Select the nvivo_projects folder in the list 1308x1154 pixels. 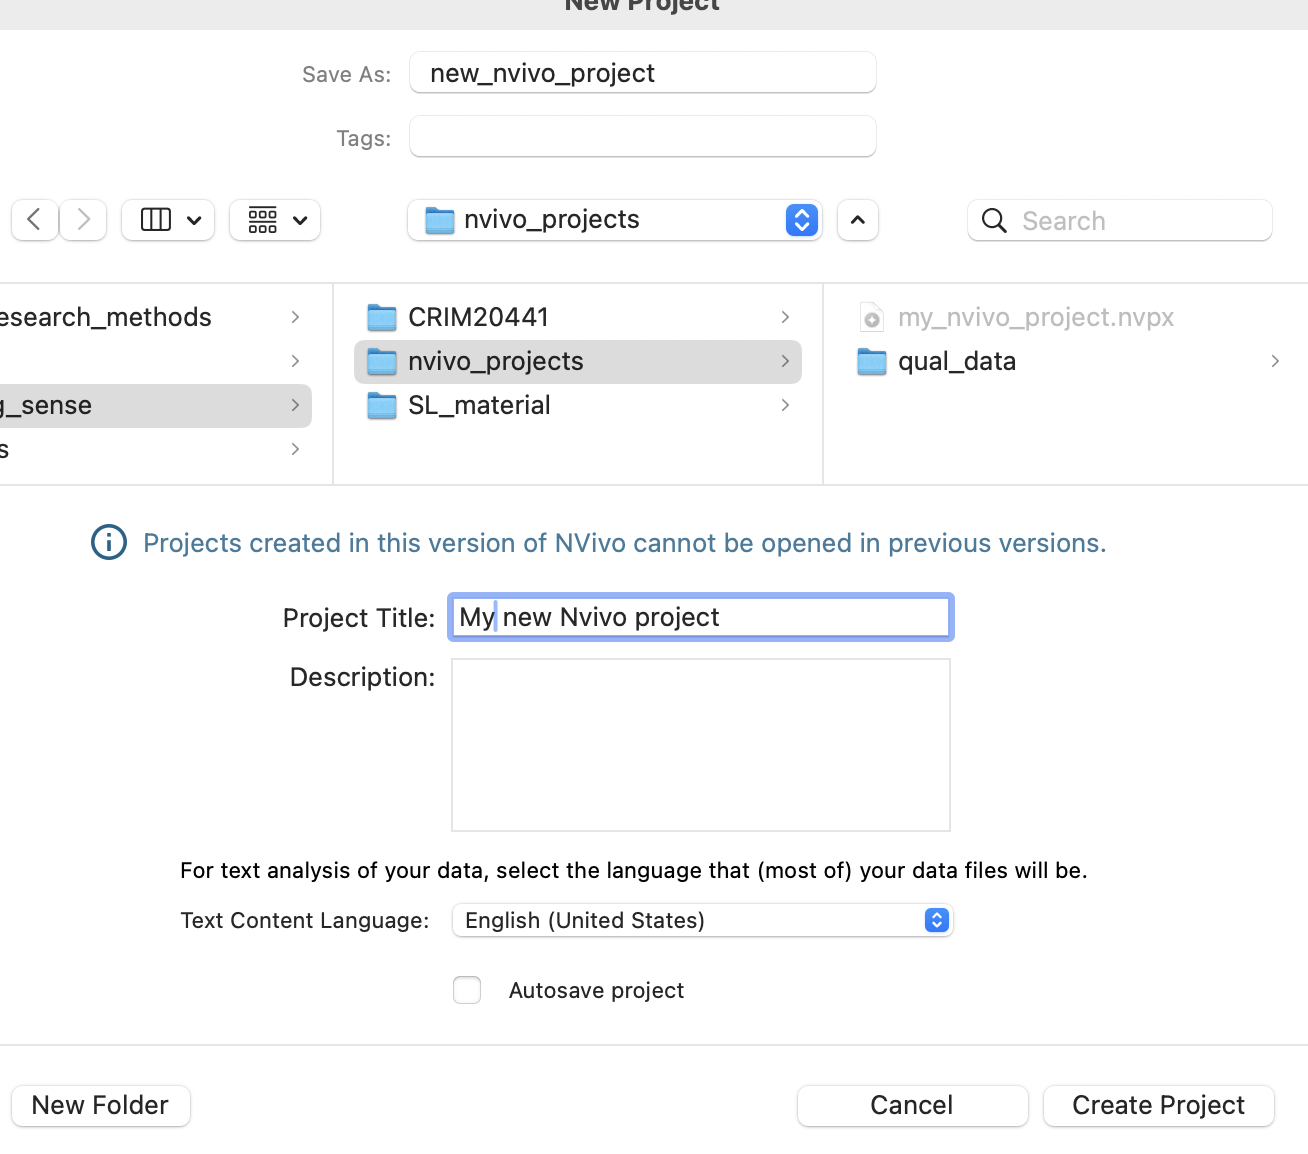[496, 362]
